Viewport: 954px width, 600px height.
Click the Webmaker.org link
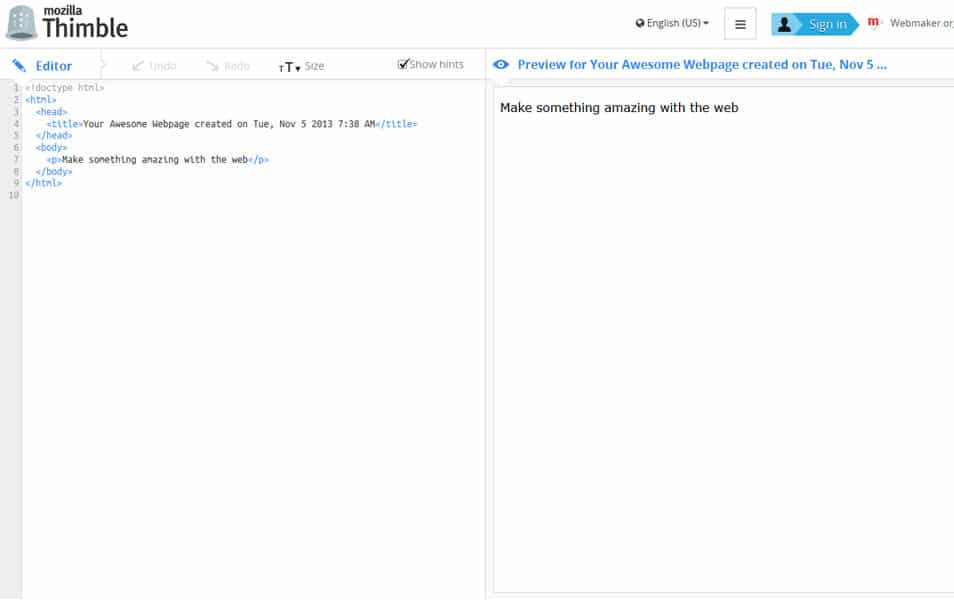coord(920,21)
